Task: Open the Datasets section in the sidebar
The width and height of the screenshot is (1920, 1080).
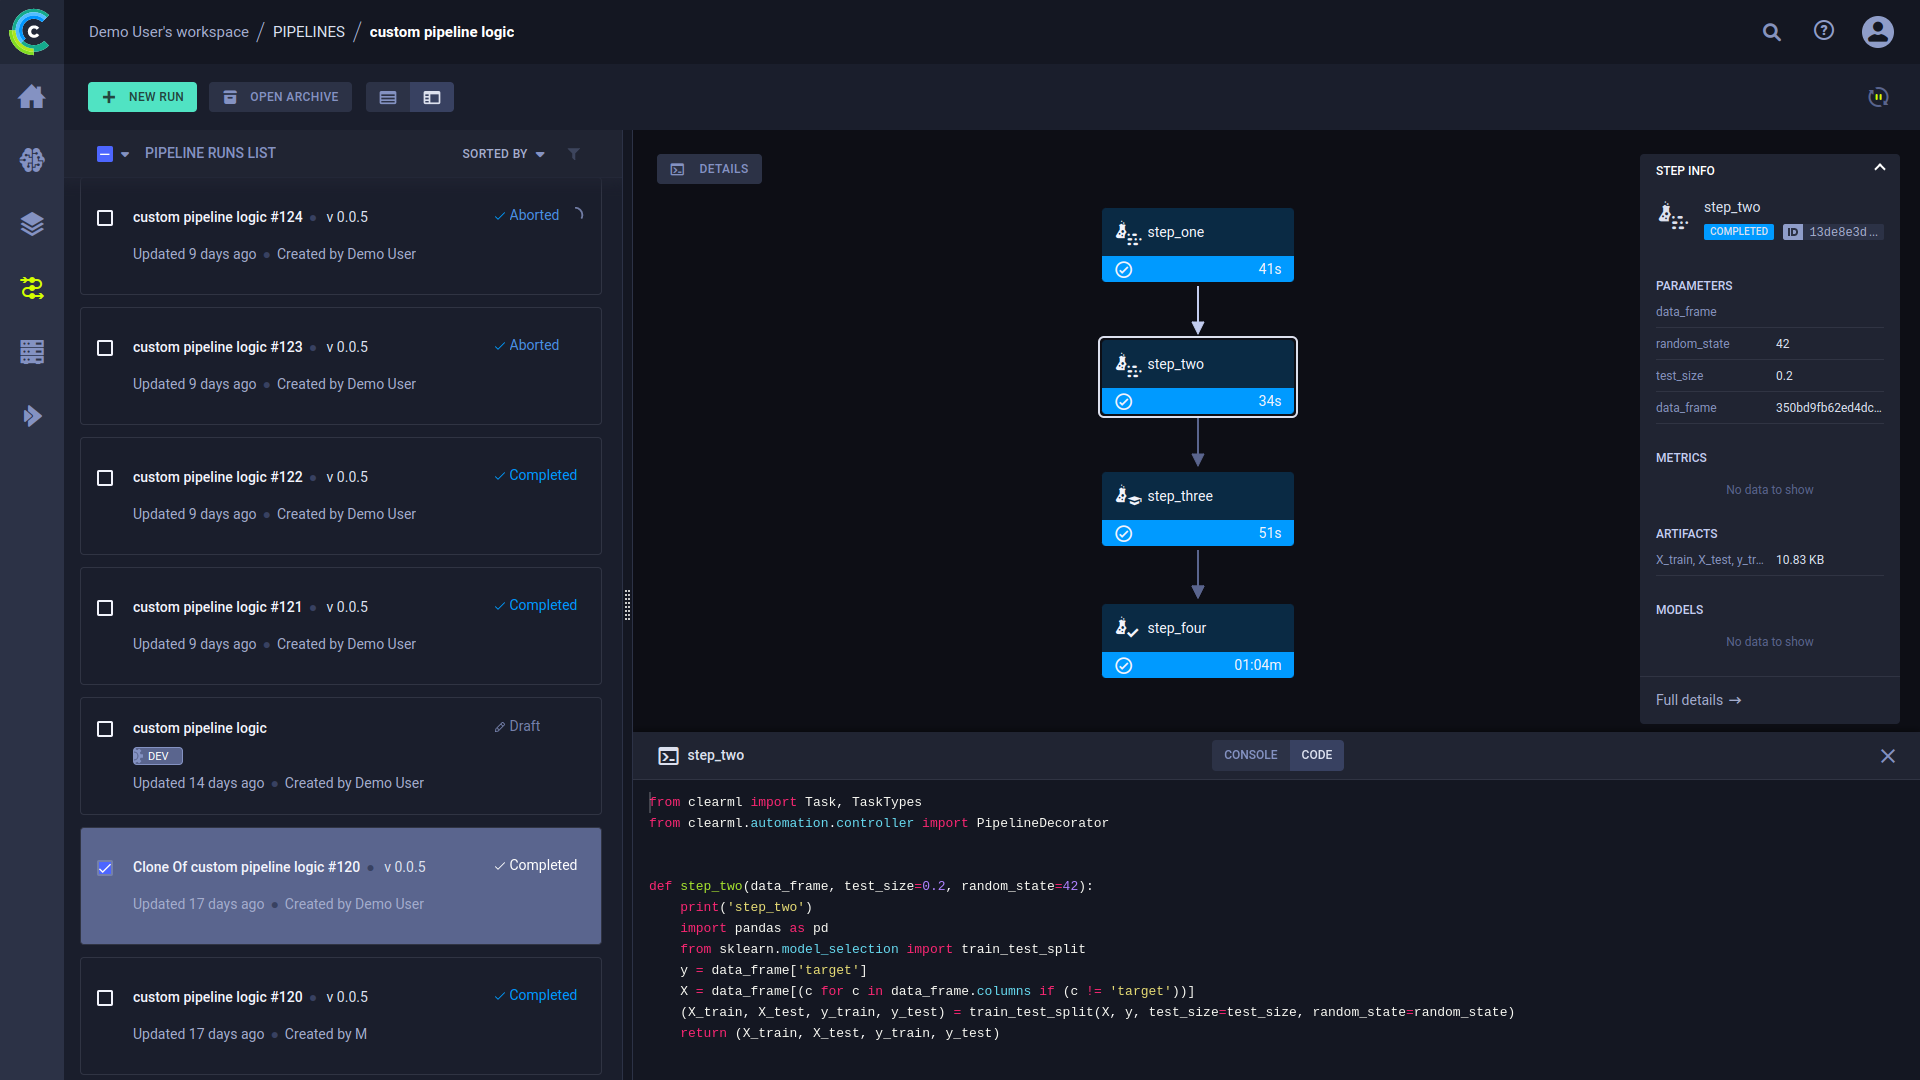Action: 32,224
